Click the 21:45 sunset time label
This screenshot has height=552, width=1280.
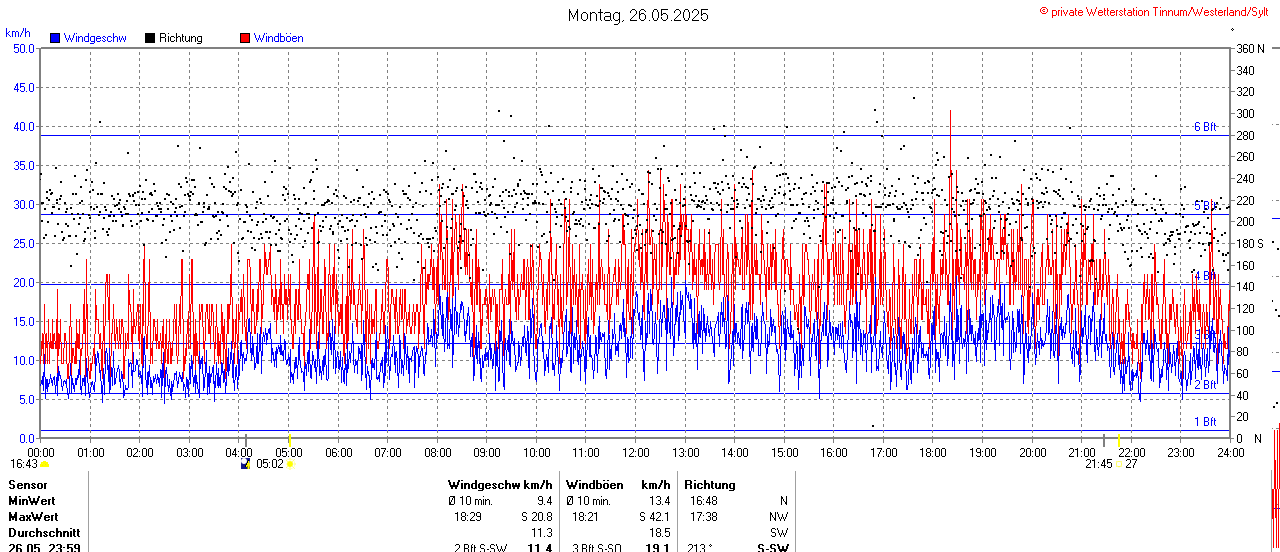(x=1099, y=464)
